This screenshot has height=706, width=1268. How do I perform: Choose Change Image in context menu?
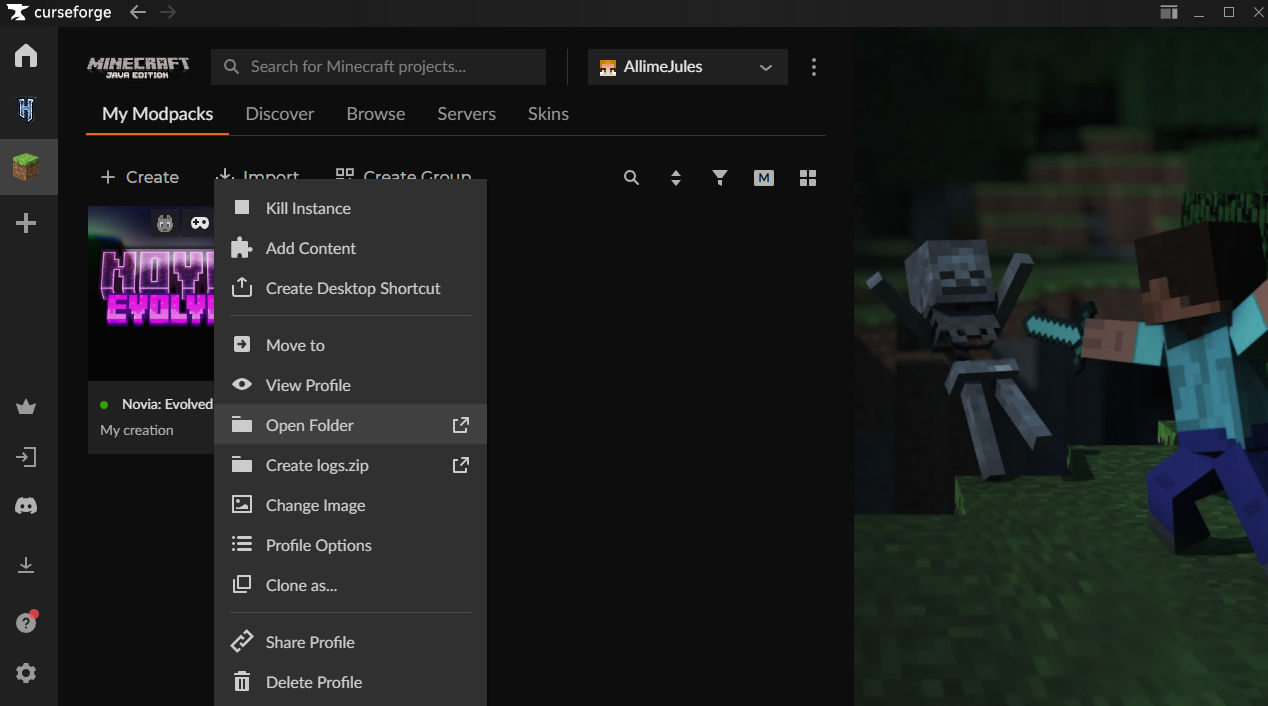pyautogui.click(x=350, y=505)
